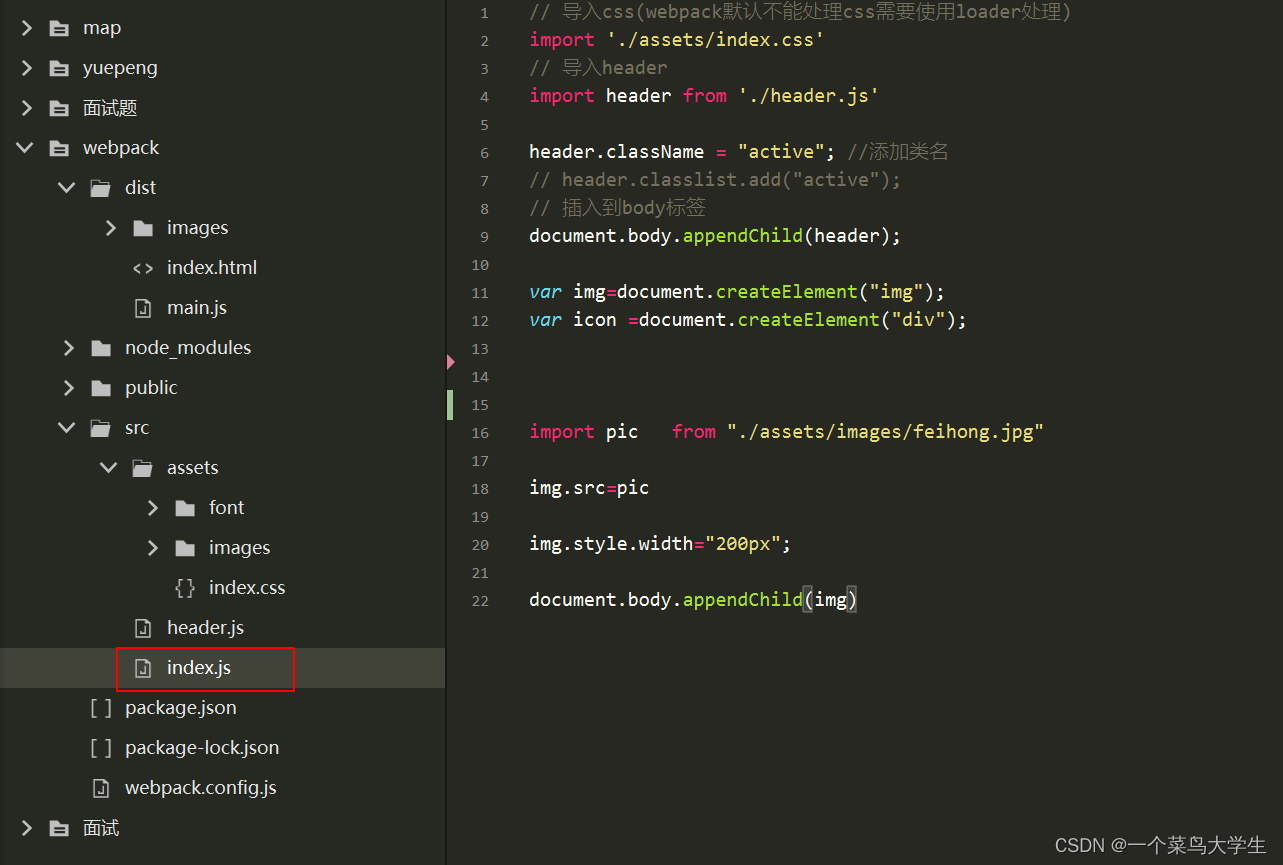The height and width of the screenshot is (865, 1283).
Task: Click the font folder icon
Action: (x=185, y=508)
